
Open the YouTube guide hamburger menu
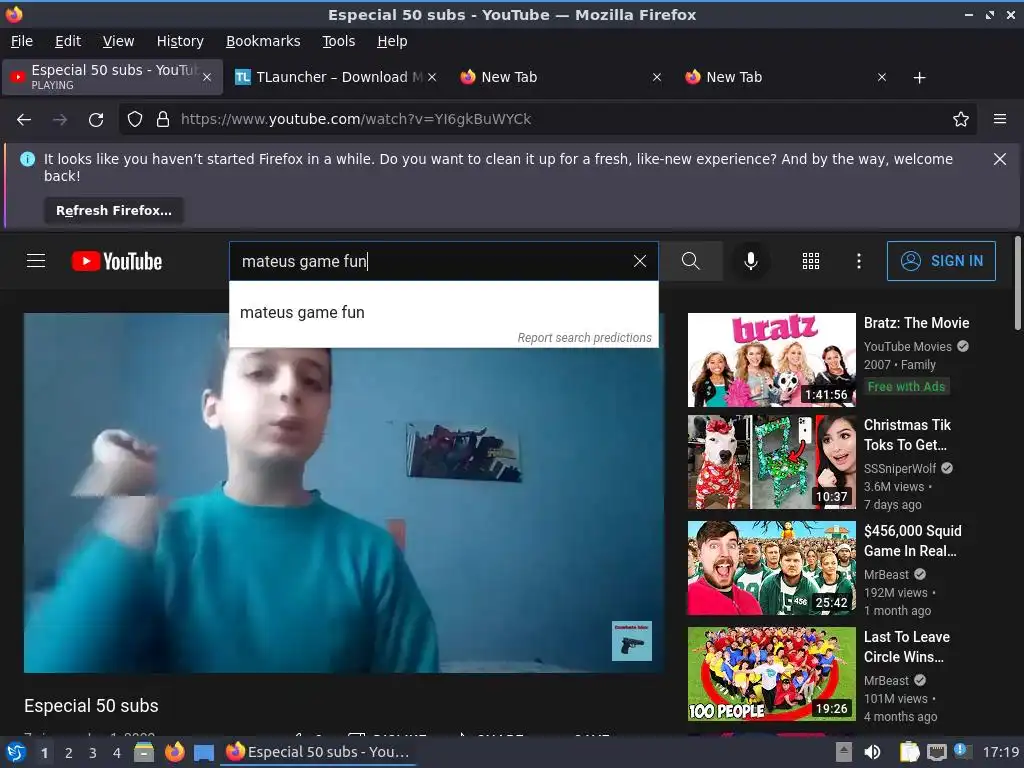[36, 261]
